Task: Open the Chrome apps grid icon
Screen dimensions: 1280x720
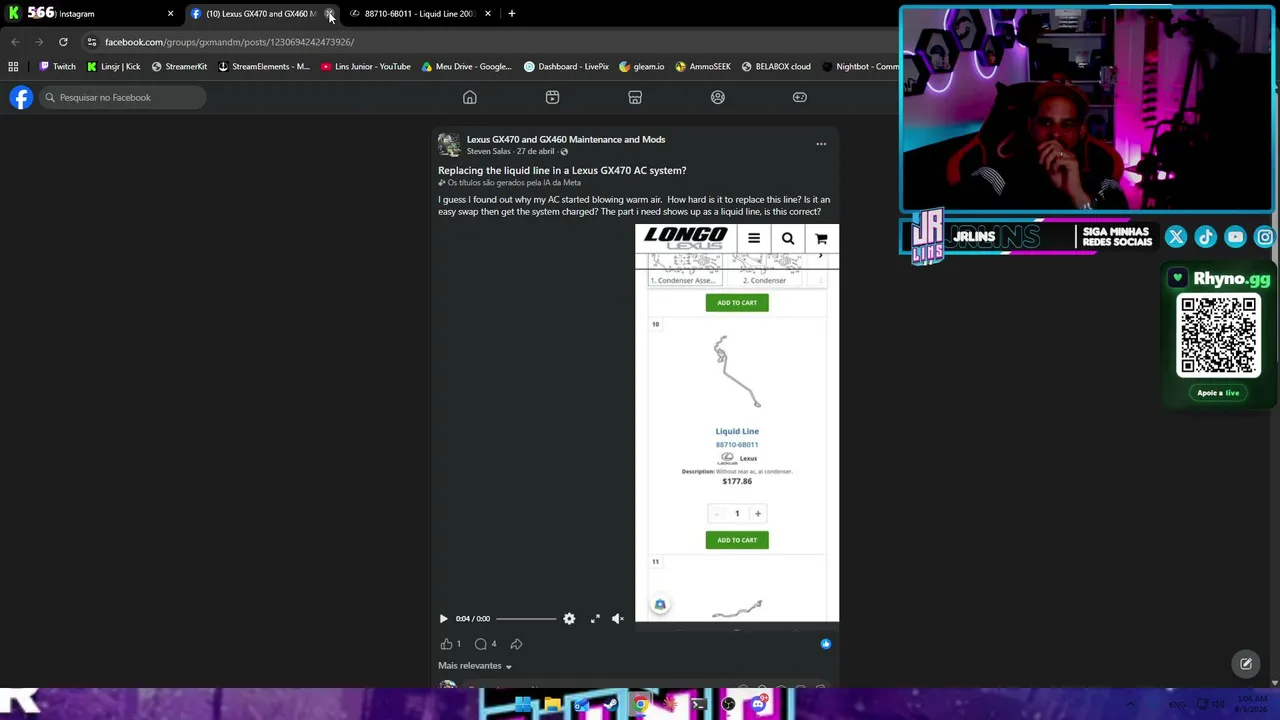Action: (13, 67)
